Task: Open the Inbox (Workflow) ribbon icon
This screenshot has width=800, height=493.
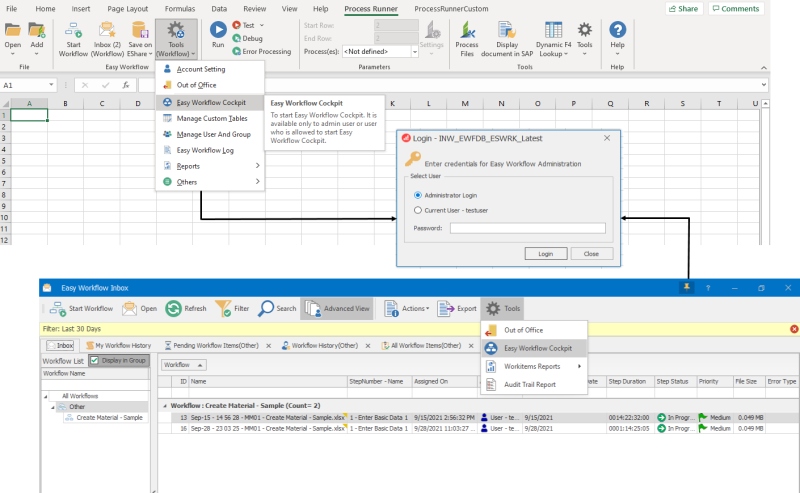Action: tap(107, 36)
